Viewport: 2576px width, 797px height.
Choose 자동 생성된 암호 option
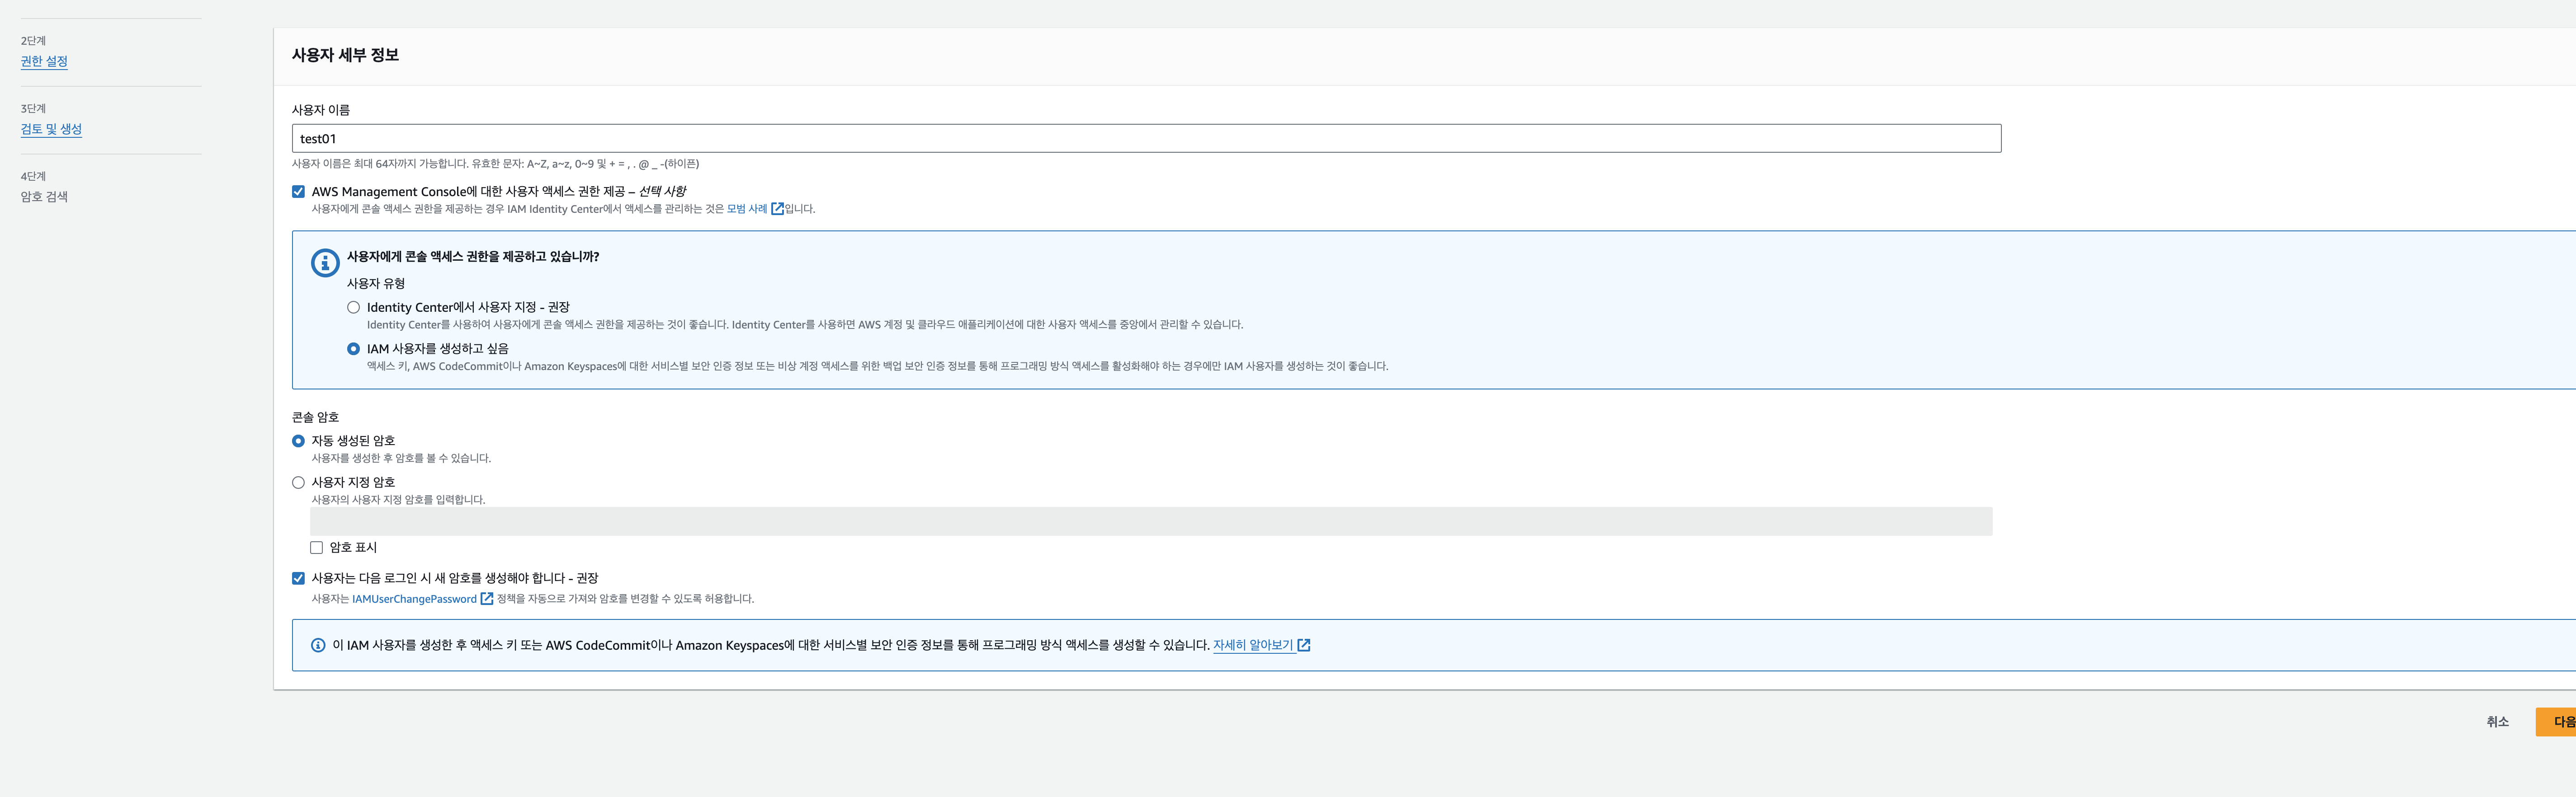298,441
